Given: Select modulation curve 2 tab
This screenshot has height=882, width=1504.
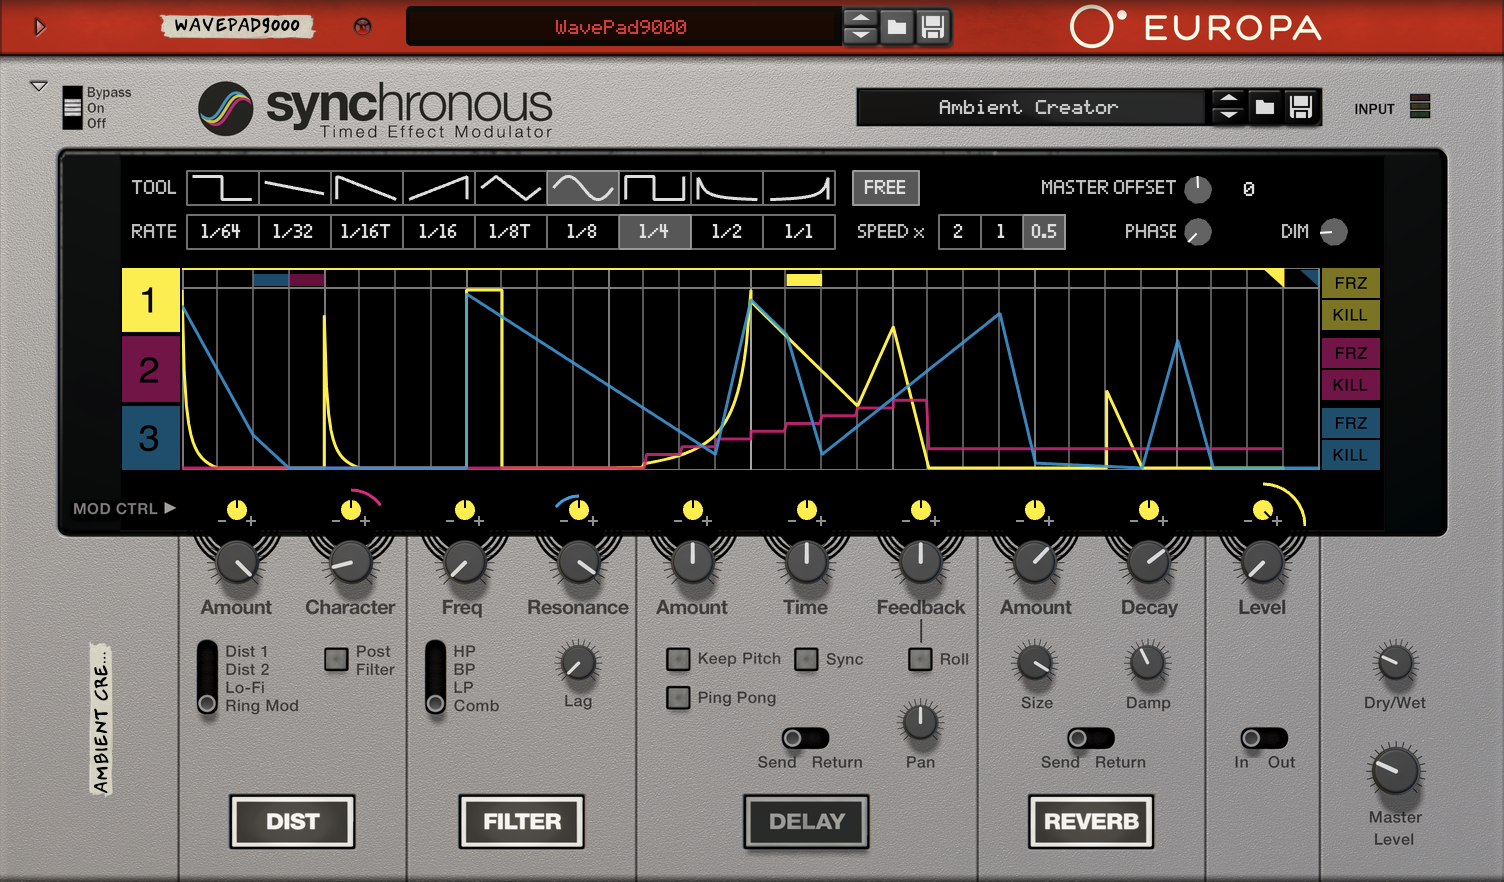Looking at the screenshot, I should [150, 369].
